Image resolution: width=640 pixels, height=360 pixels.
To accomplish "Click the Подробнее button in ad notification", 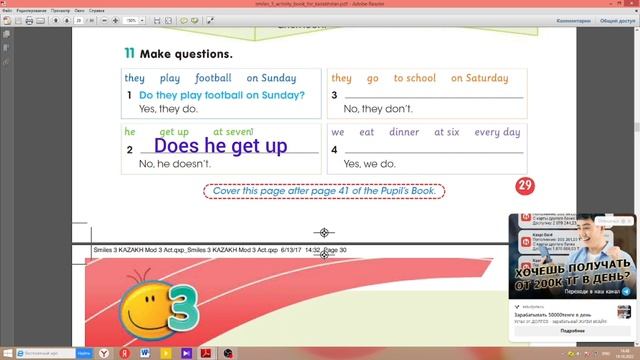I will pos(572,331).
